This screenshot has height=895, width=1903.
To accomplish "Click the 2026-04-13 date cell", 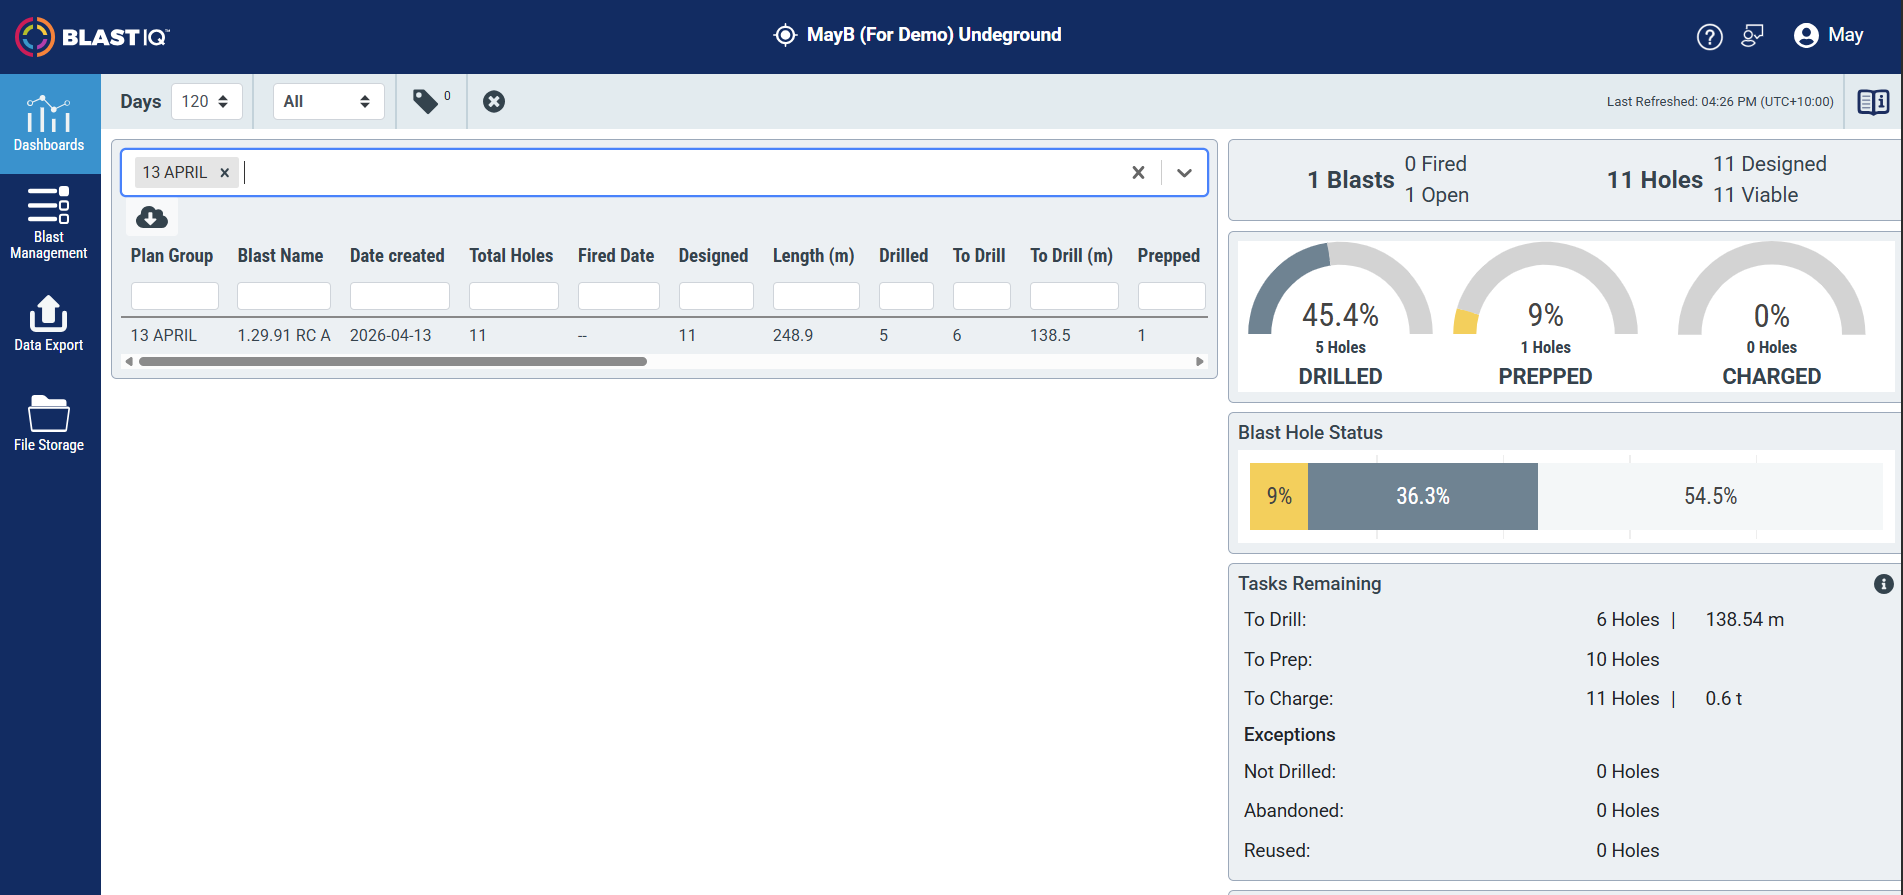I will click(391, 335).
